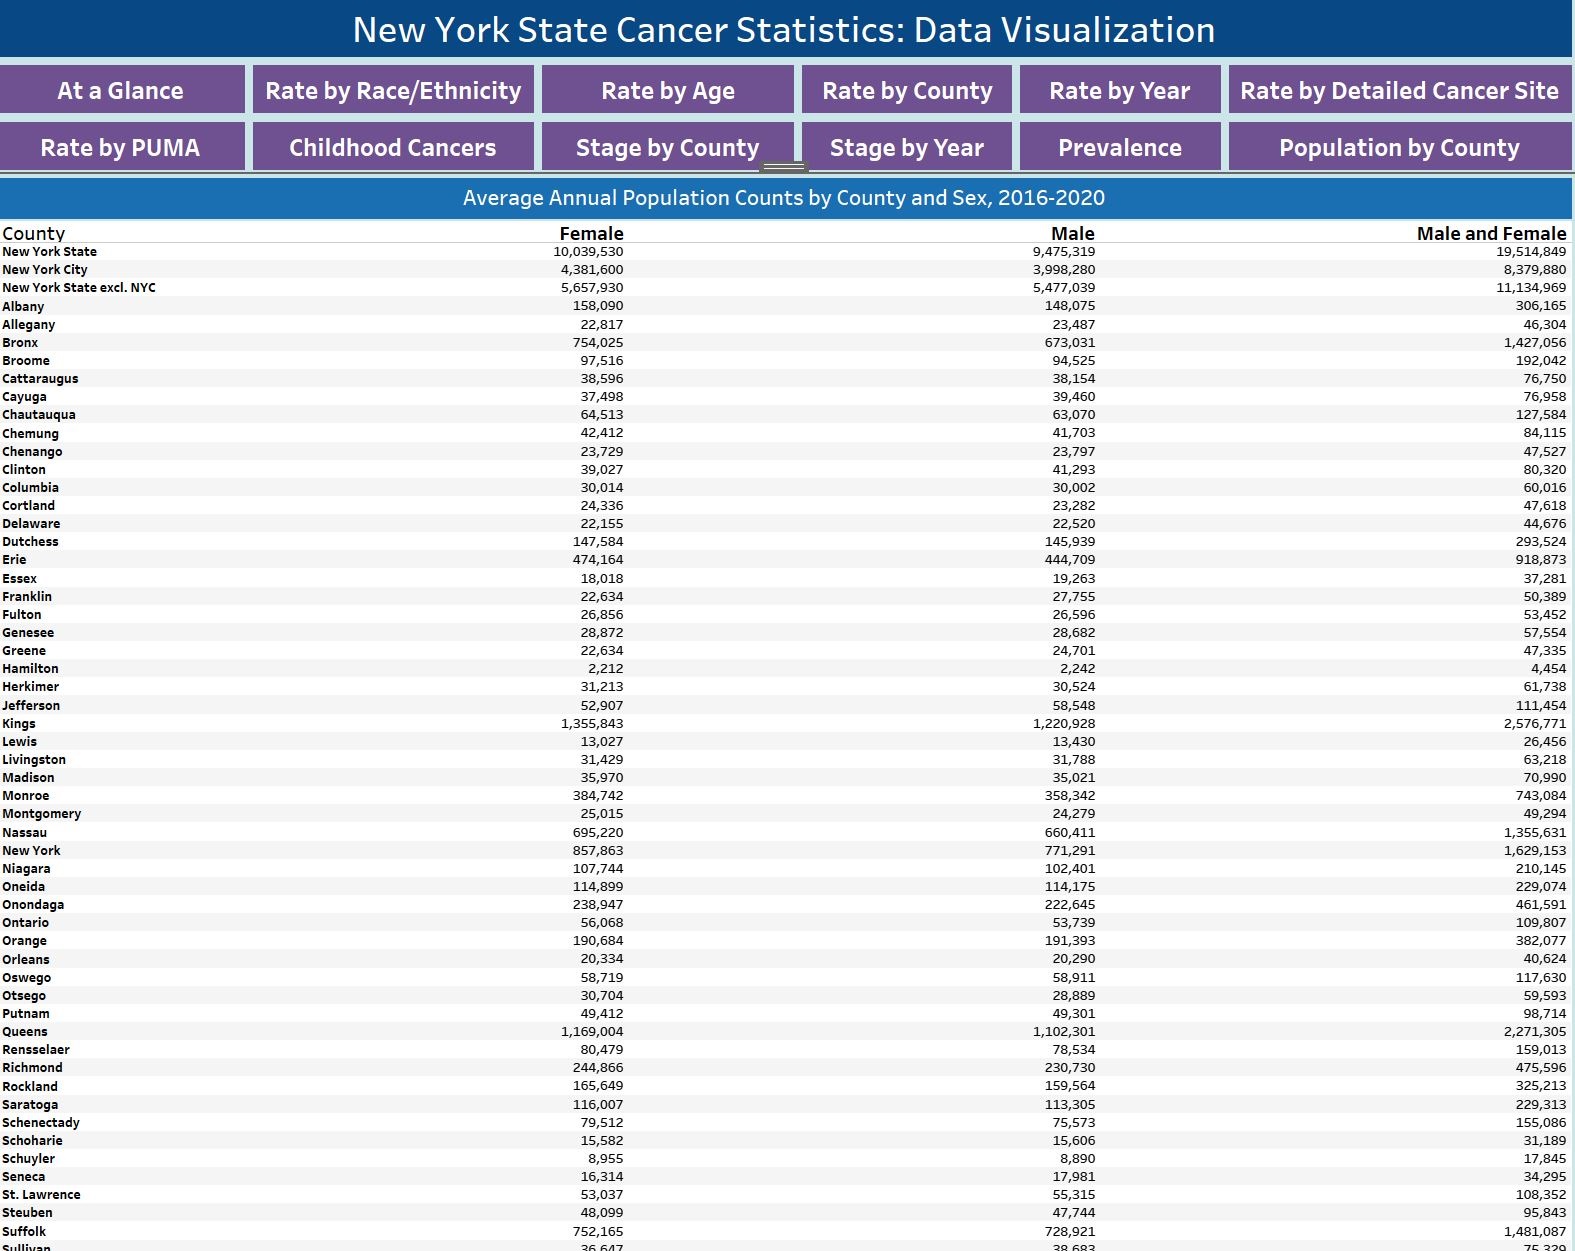The width and height of the screenshot is (1575, 1251).
Task: Click the New York State Cancer Statistics heading
Action: 784,30
